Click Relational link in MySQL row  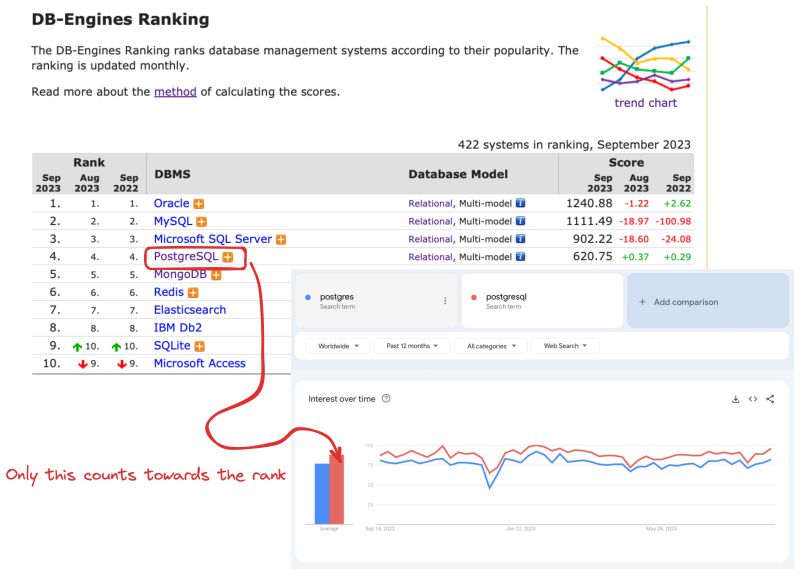point(430,221)
